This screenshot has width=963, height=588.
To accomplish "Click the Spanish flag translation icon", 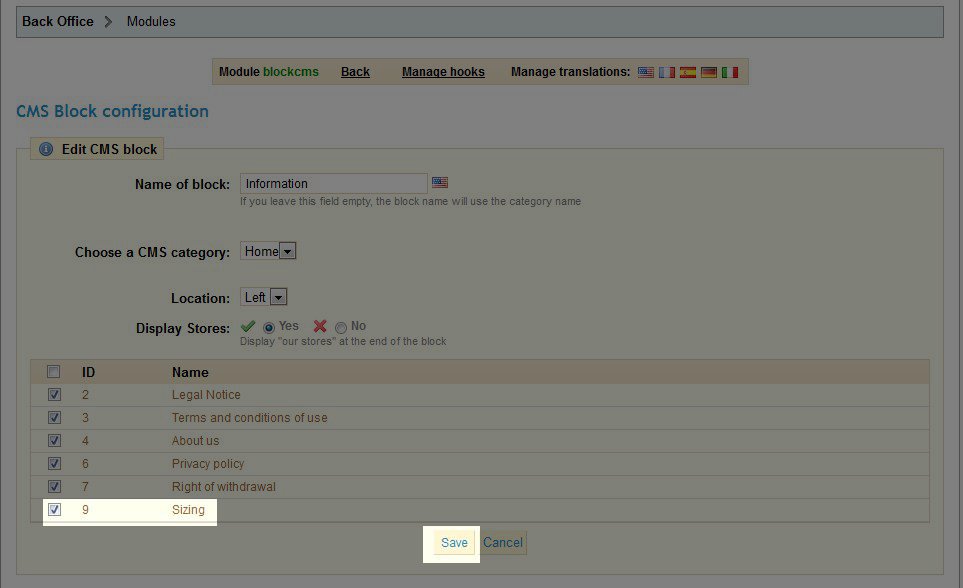I will pos(688,72).
